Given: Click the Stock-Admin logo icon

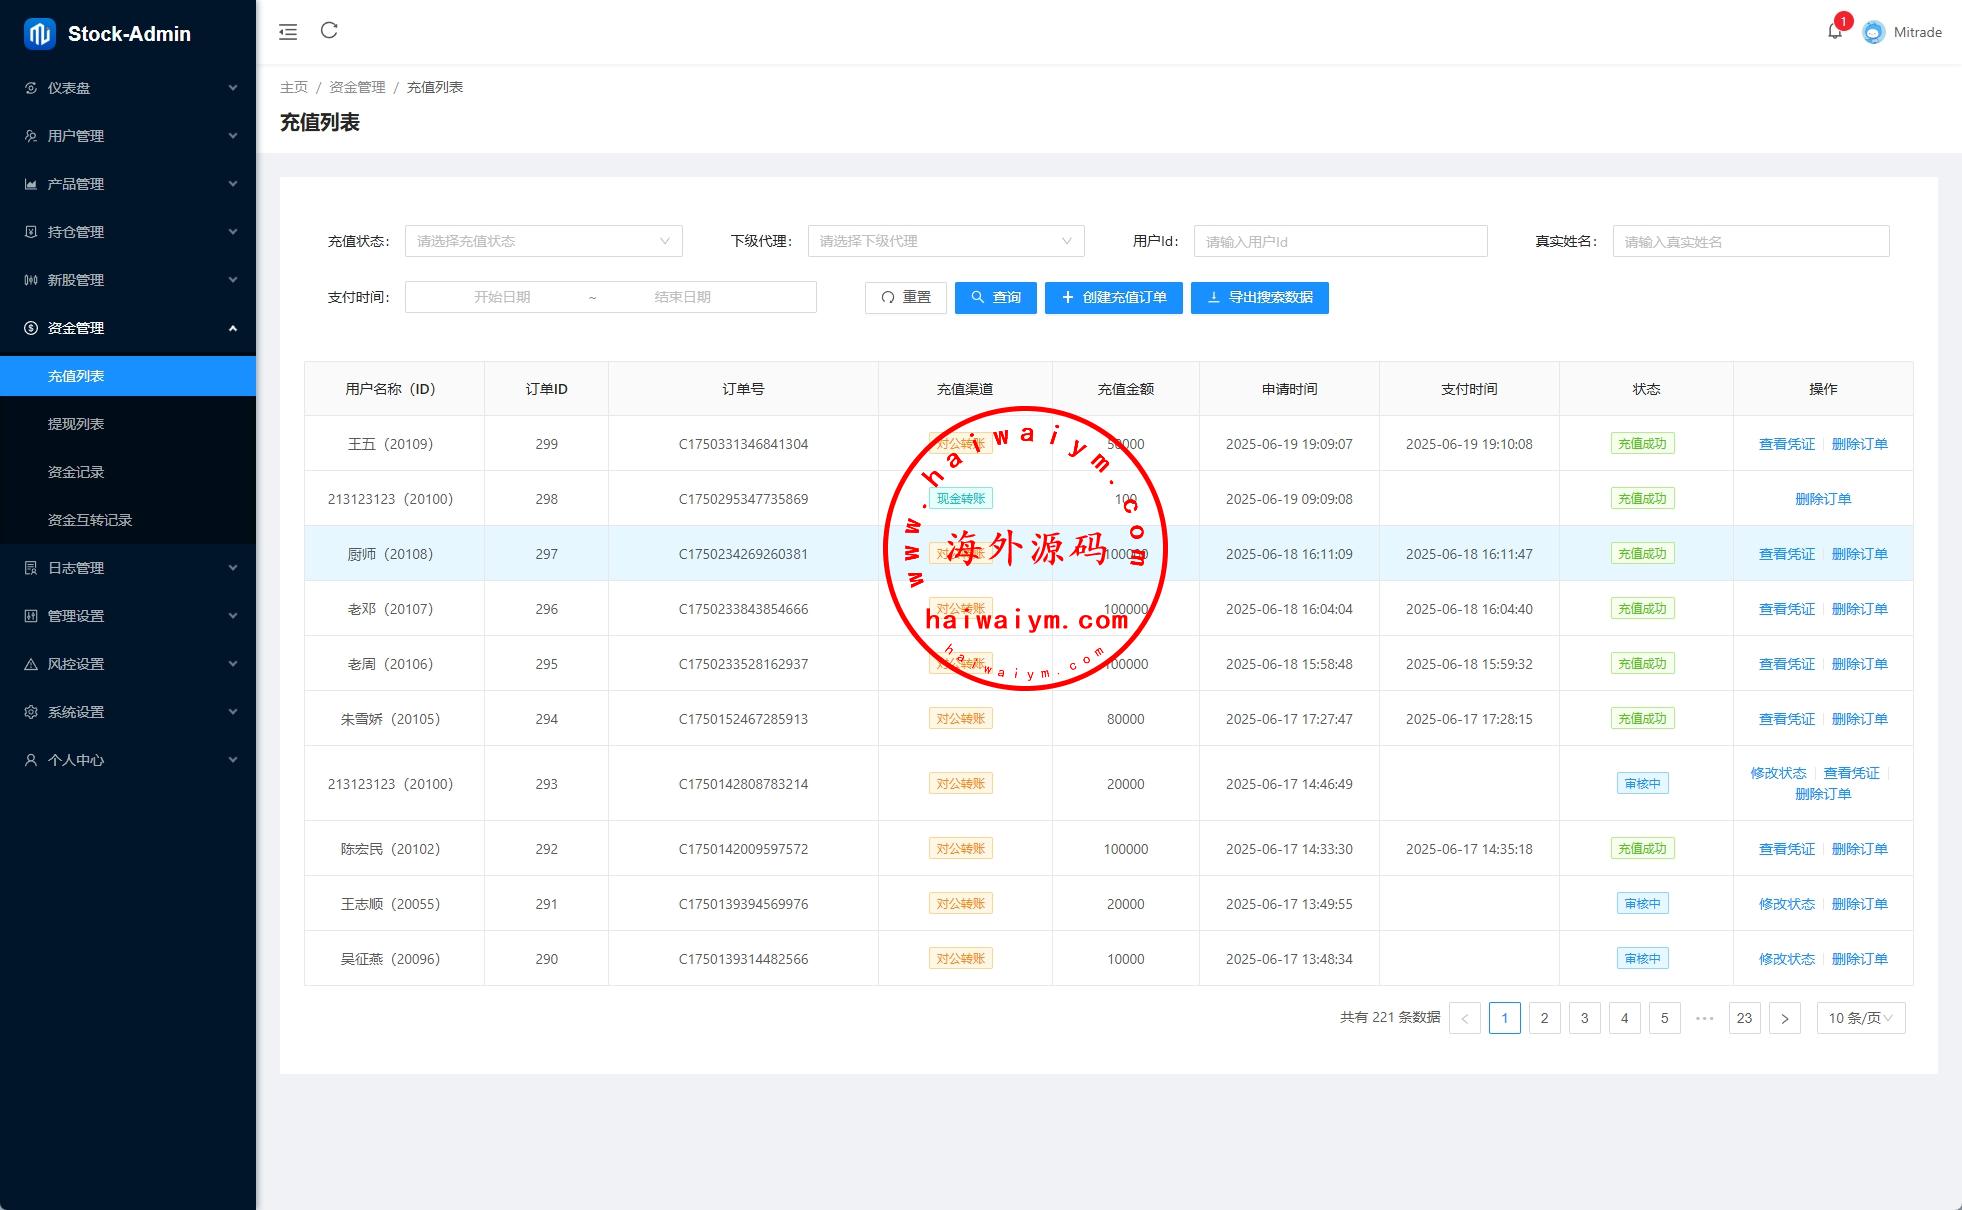Looking at the screenshot, I should 39,33.
